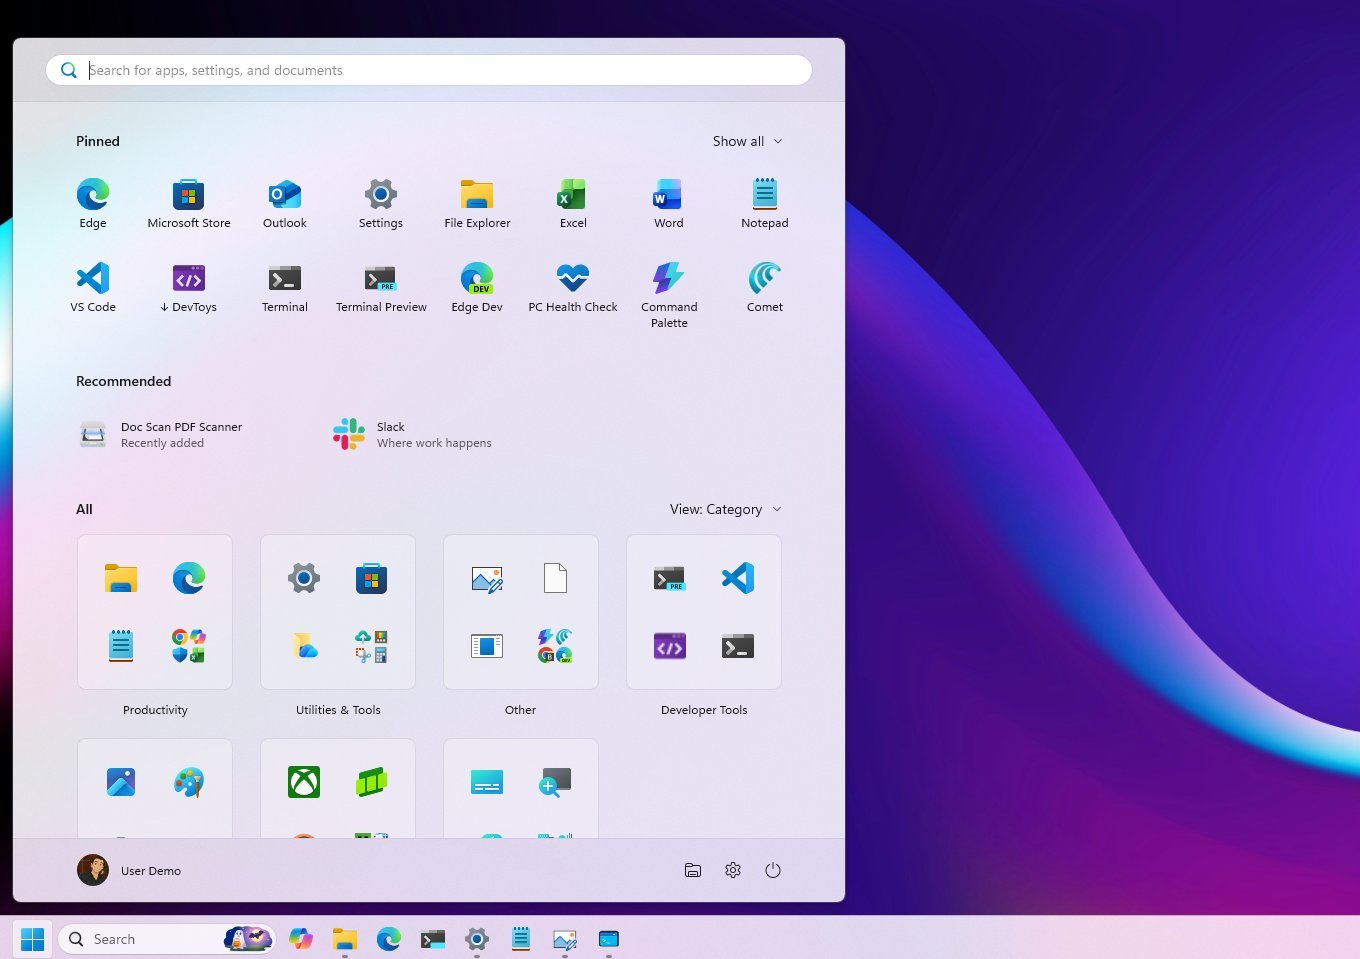Open the Utilities & Tools category folder
The height and width of the screenshot is (959, 1360).
tap(337, 612)
